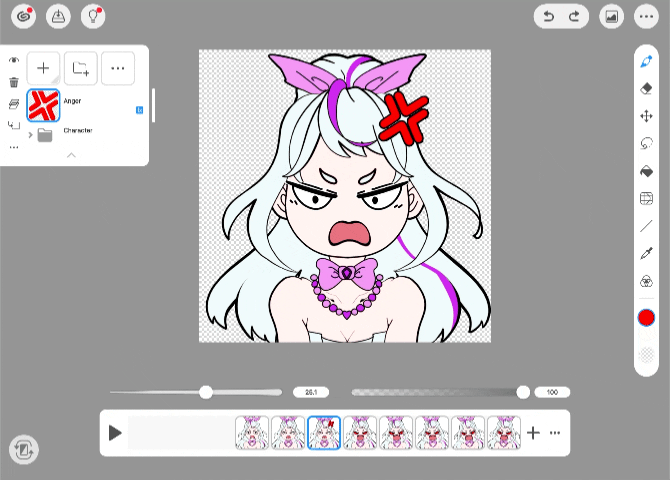The image size is (670, 480).
Task: Open the layer sidebar three-dots menu
Action: 14,147
